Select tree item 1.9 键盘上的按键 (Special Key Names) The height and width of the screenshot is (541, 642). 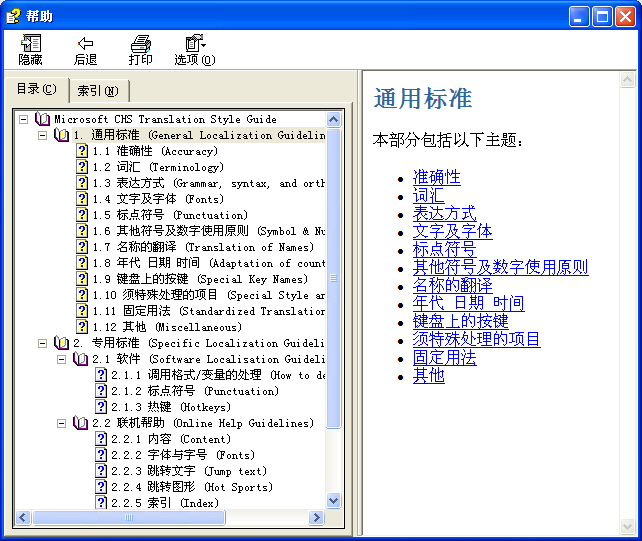200,279
